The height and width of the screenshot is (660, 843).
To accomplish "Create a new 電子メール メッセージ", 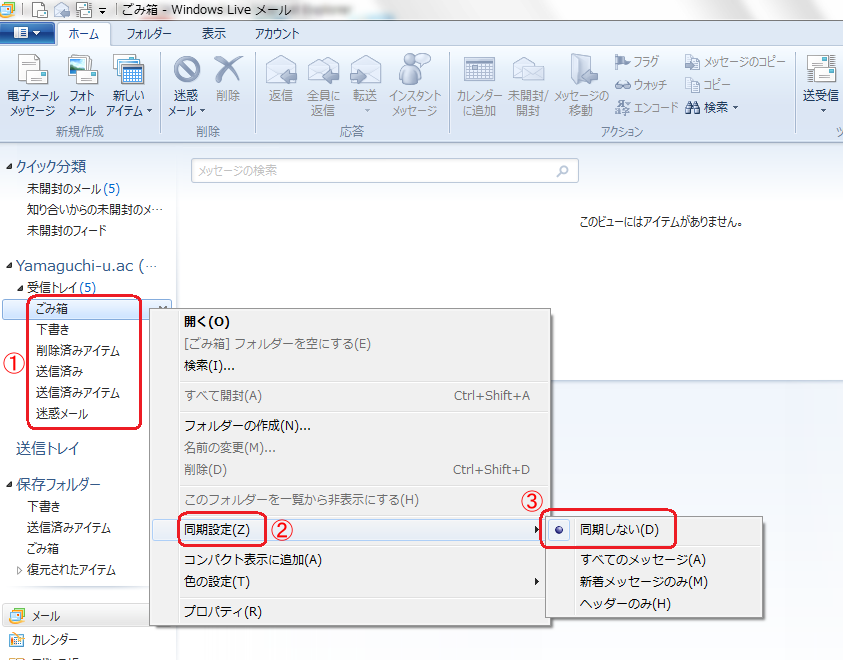I will pos(33,86).
